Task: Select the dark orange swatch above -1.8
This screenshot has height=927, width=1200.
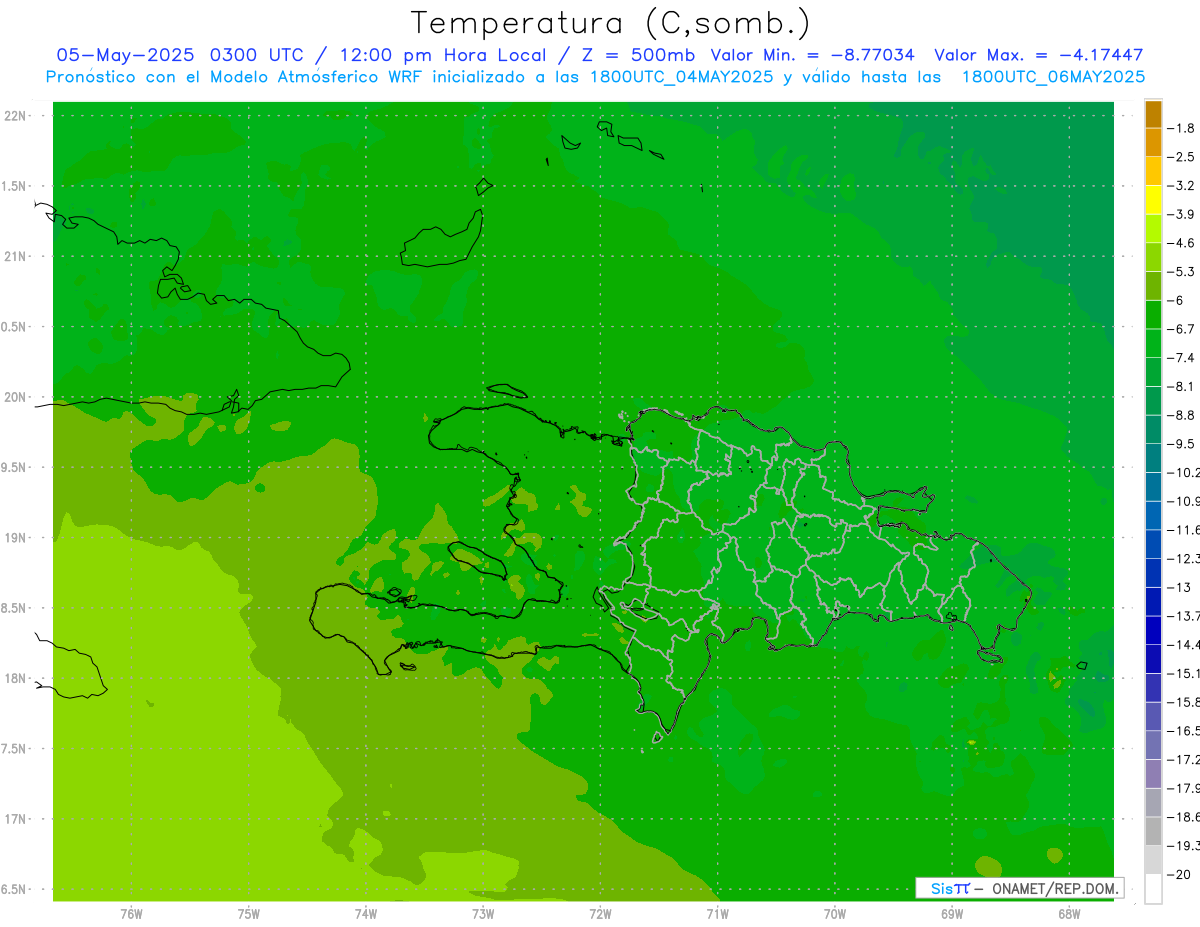Action: [1153, 114]
